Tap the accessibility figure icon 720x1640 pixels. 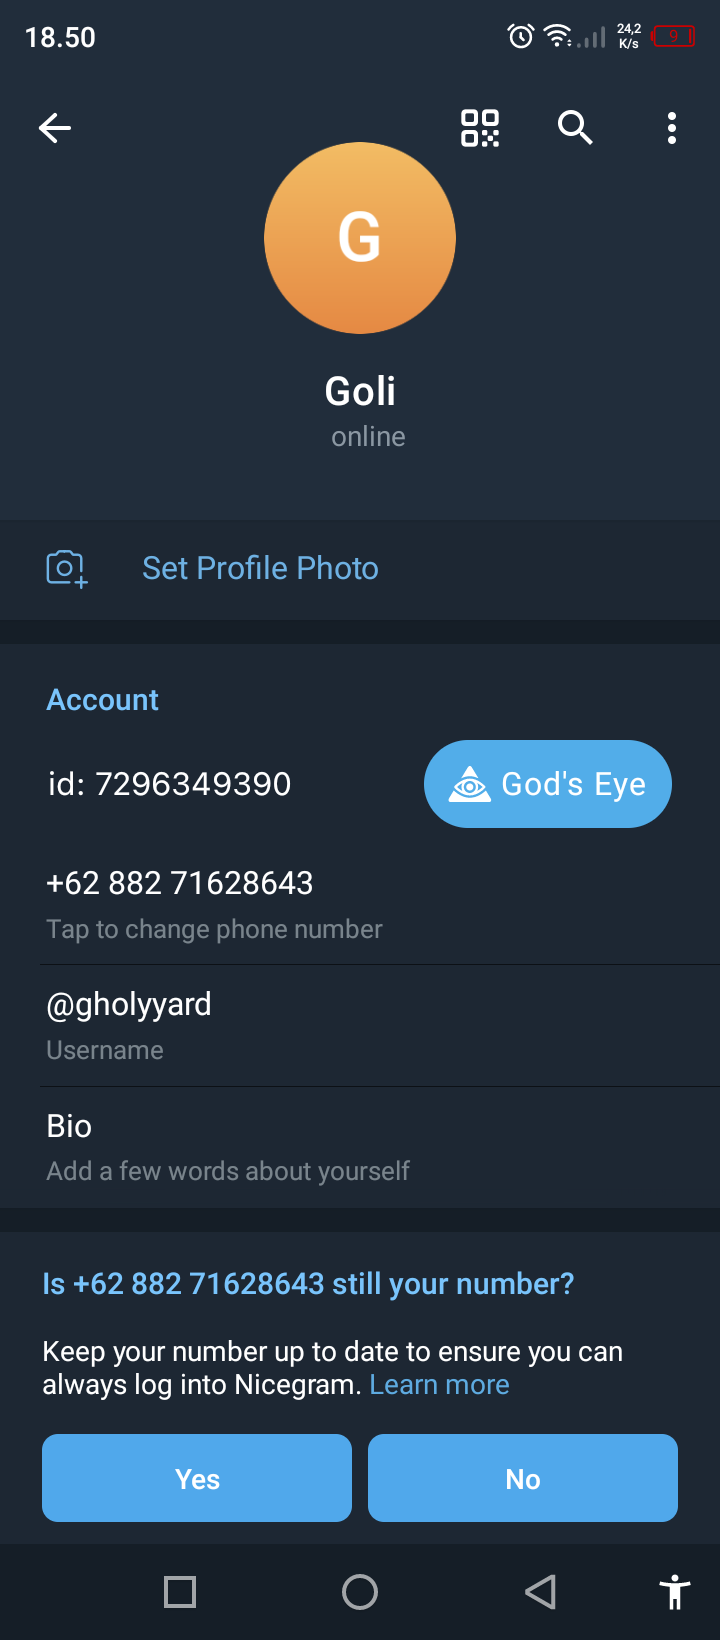[x=675, y=1592]
